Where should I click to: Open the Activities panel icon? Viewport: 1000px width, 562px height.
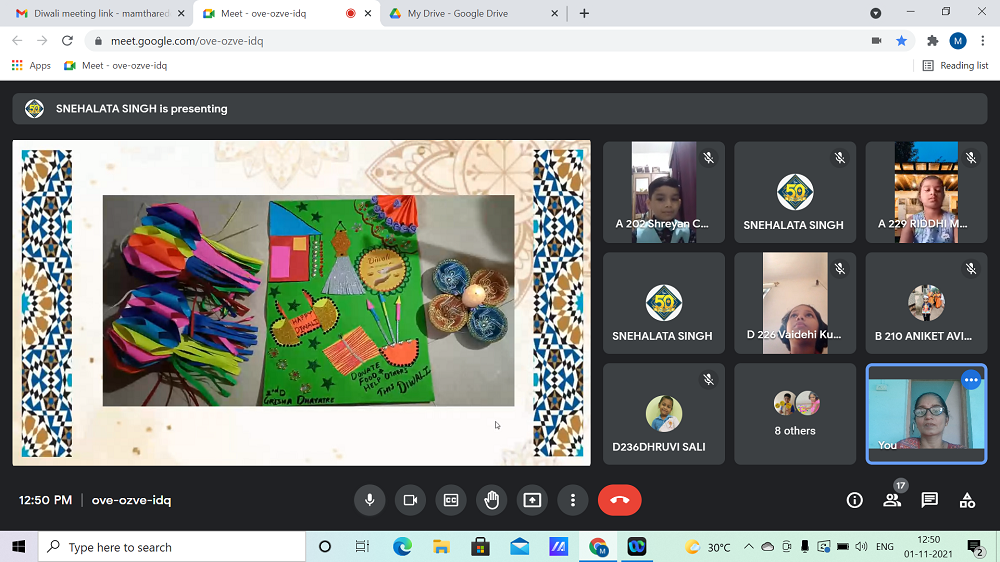coord(967,500)
